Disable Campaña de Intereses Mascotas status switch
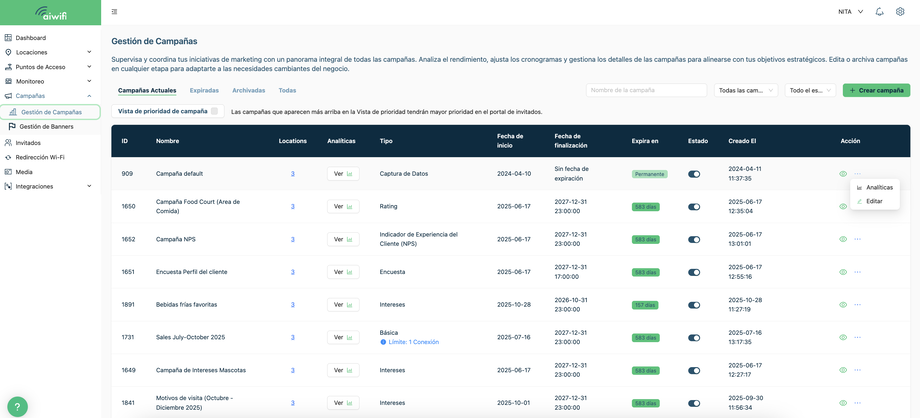The height and width of the screenshot is (418, 920). pyautogui.click(x=694, y=370)
